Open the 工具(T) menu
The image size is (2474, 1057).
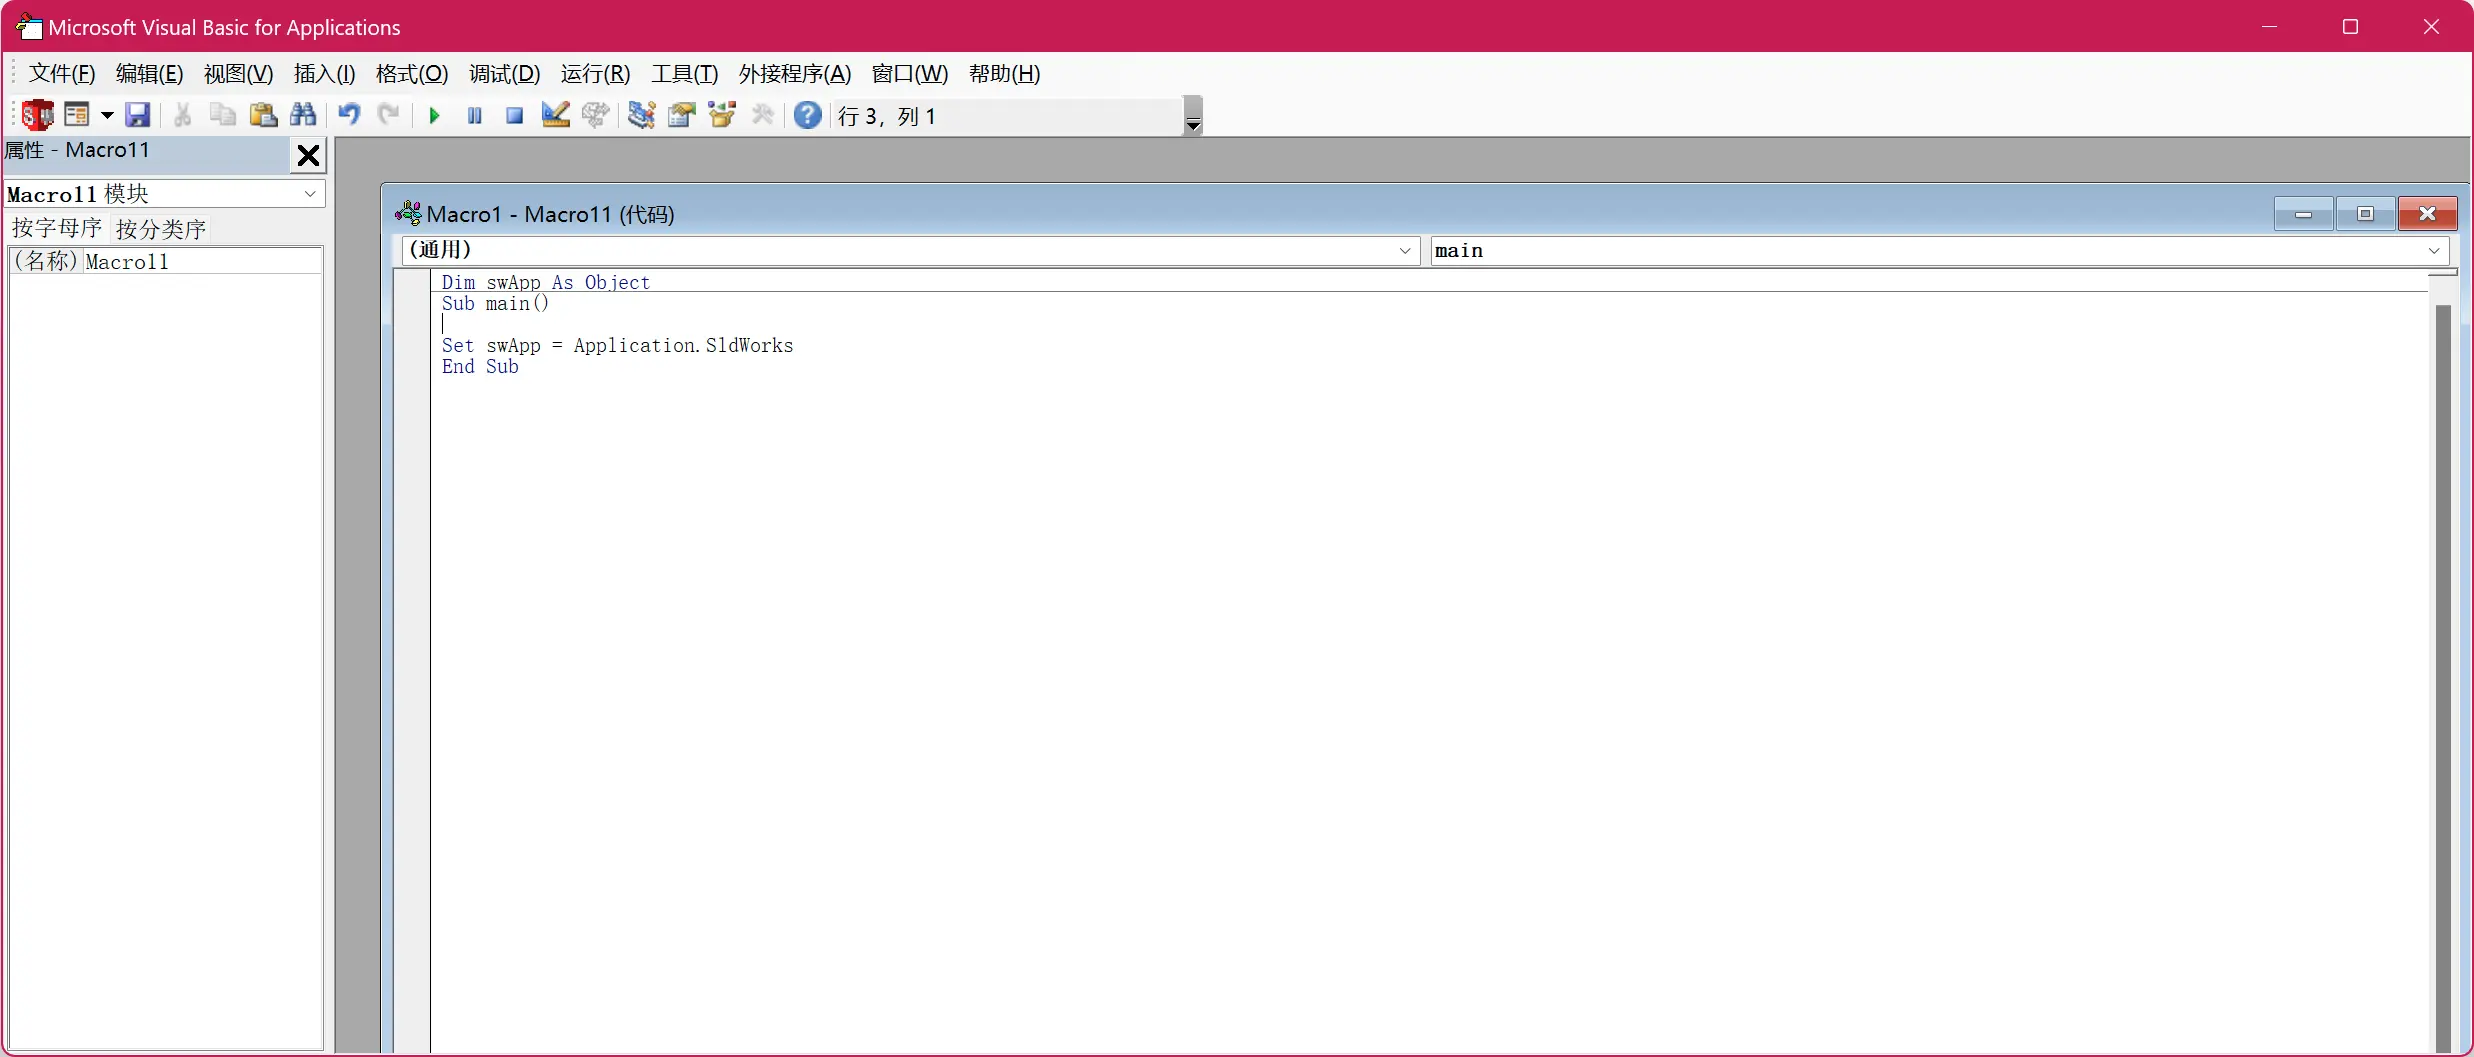click(685, 74)
